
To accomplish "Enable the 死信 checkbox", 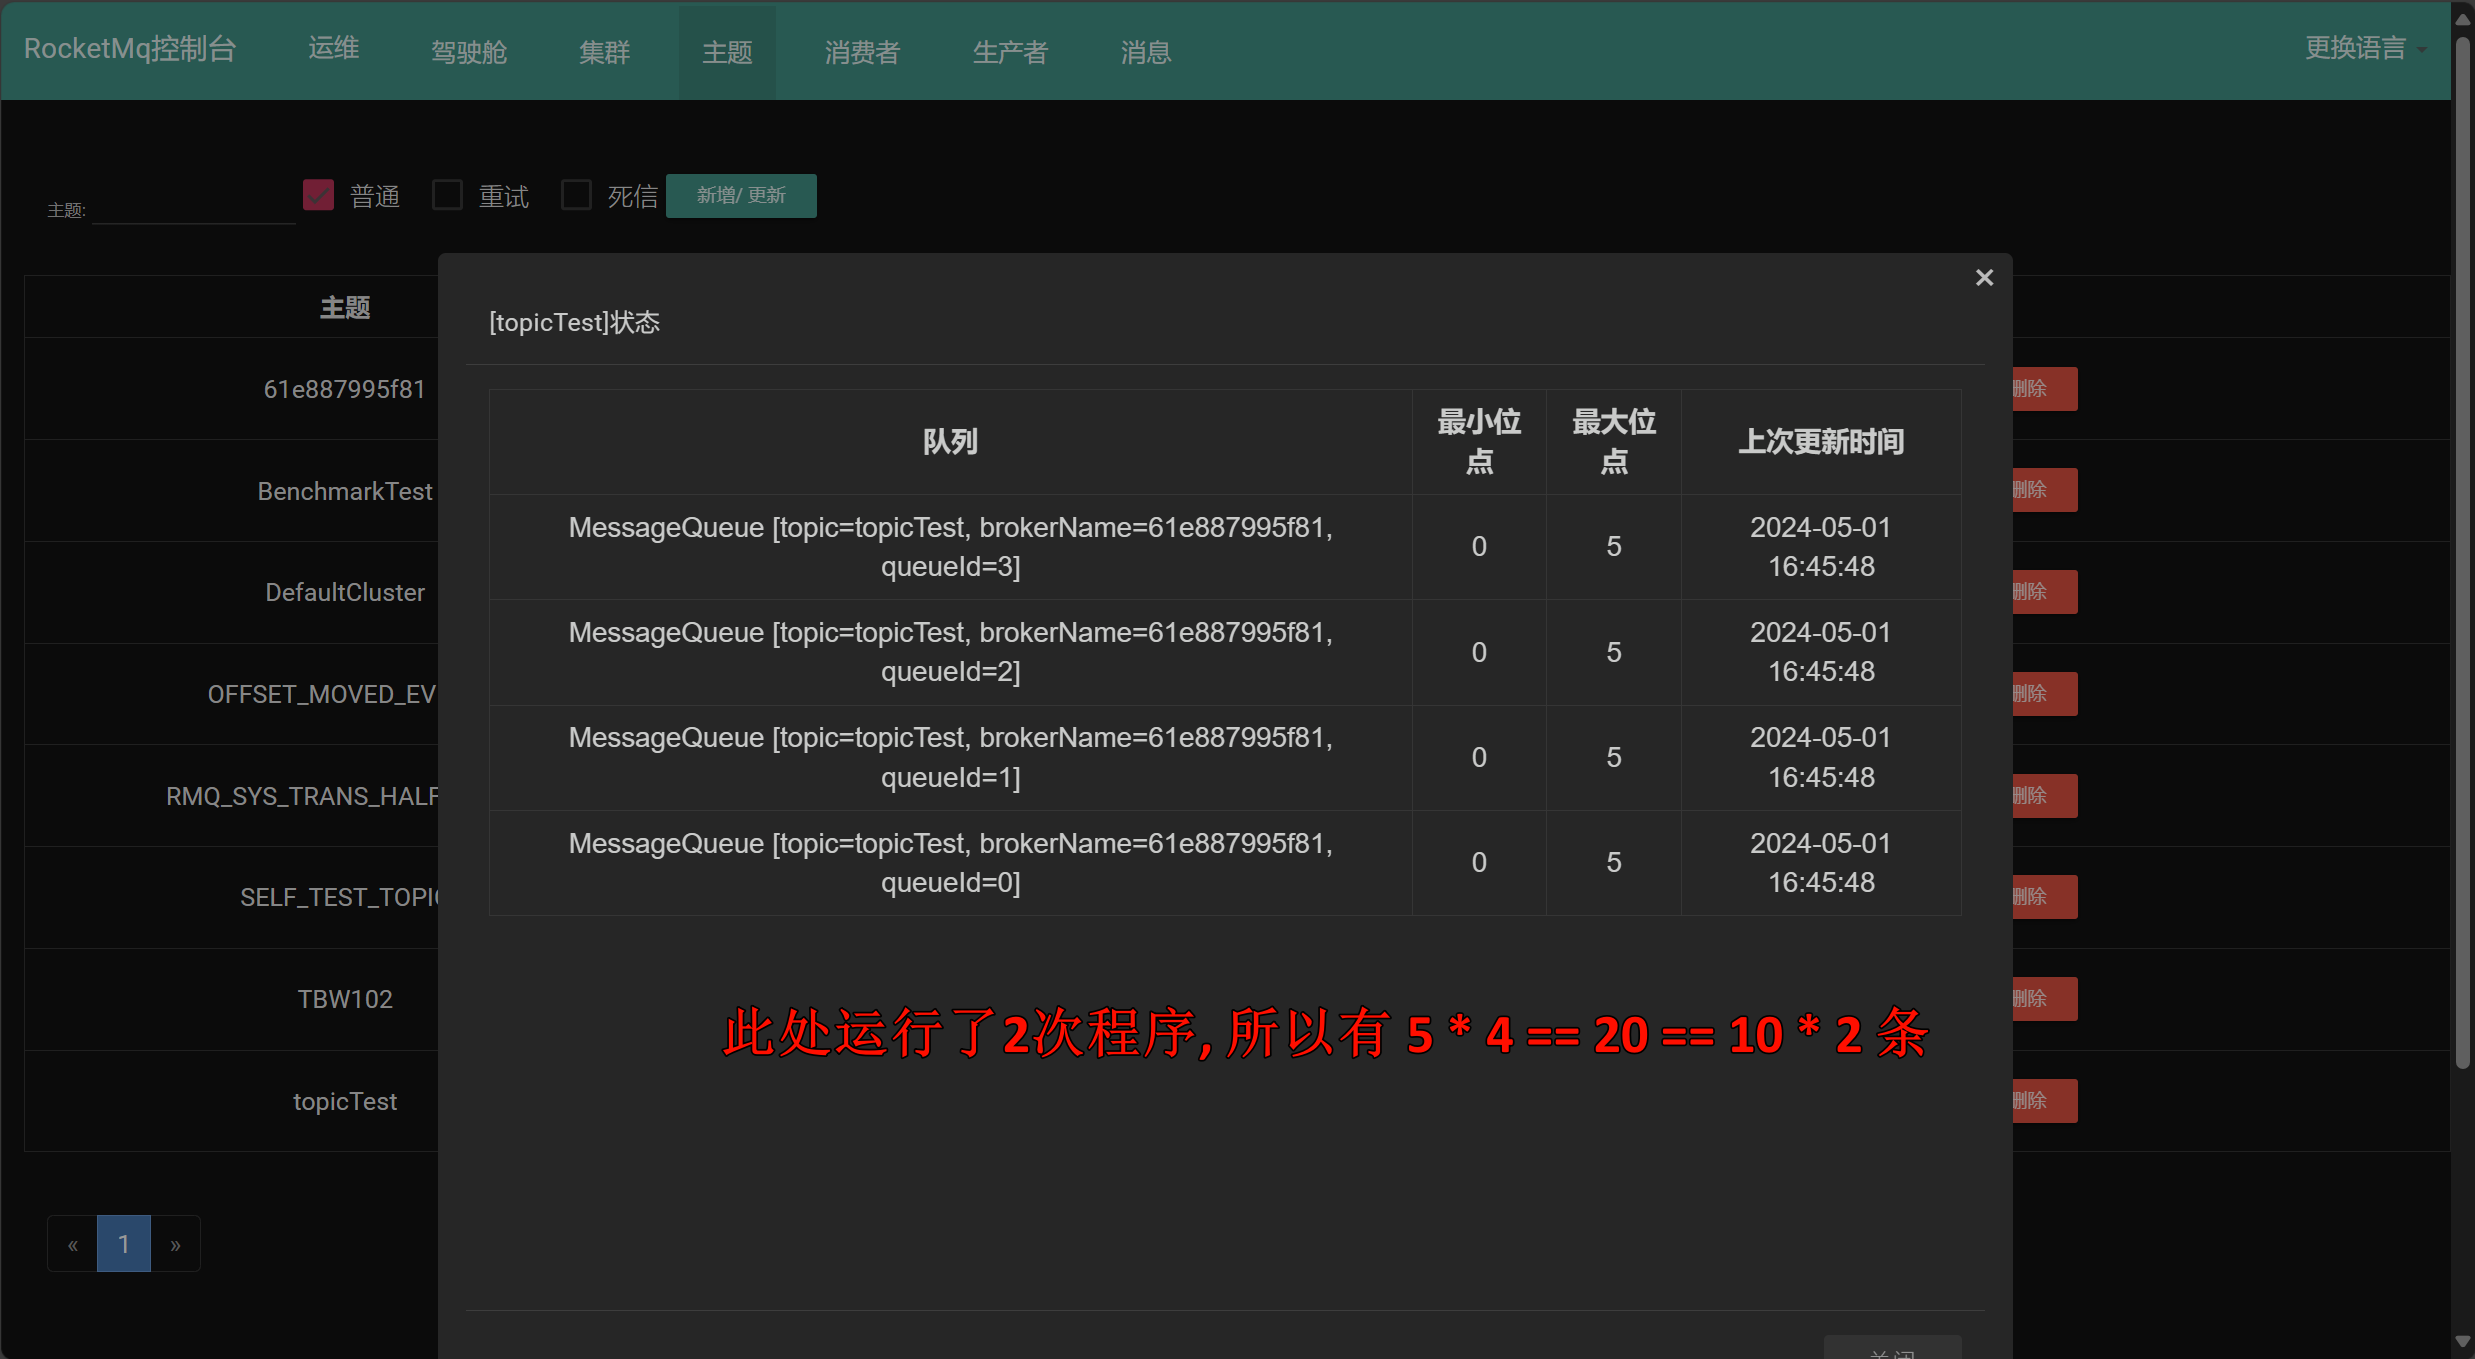I will point(576,195).
